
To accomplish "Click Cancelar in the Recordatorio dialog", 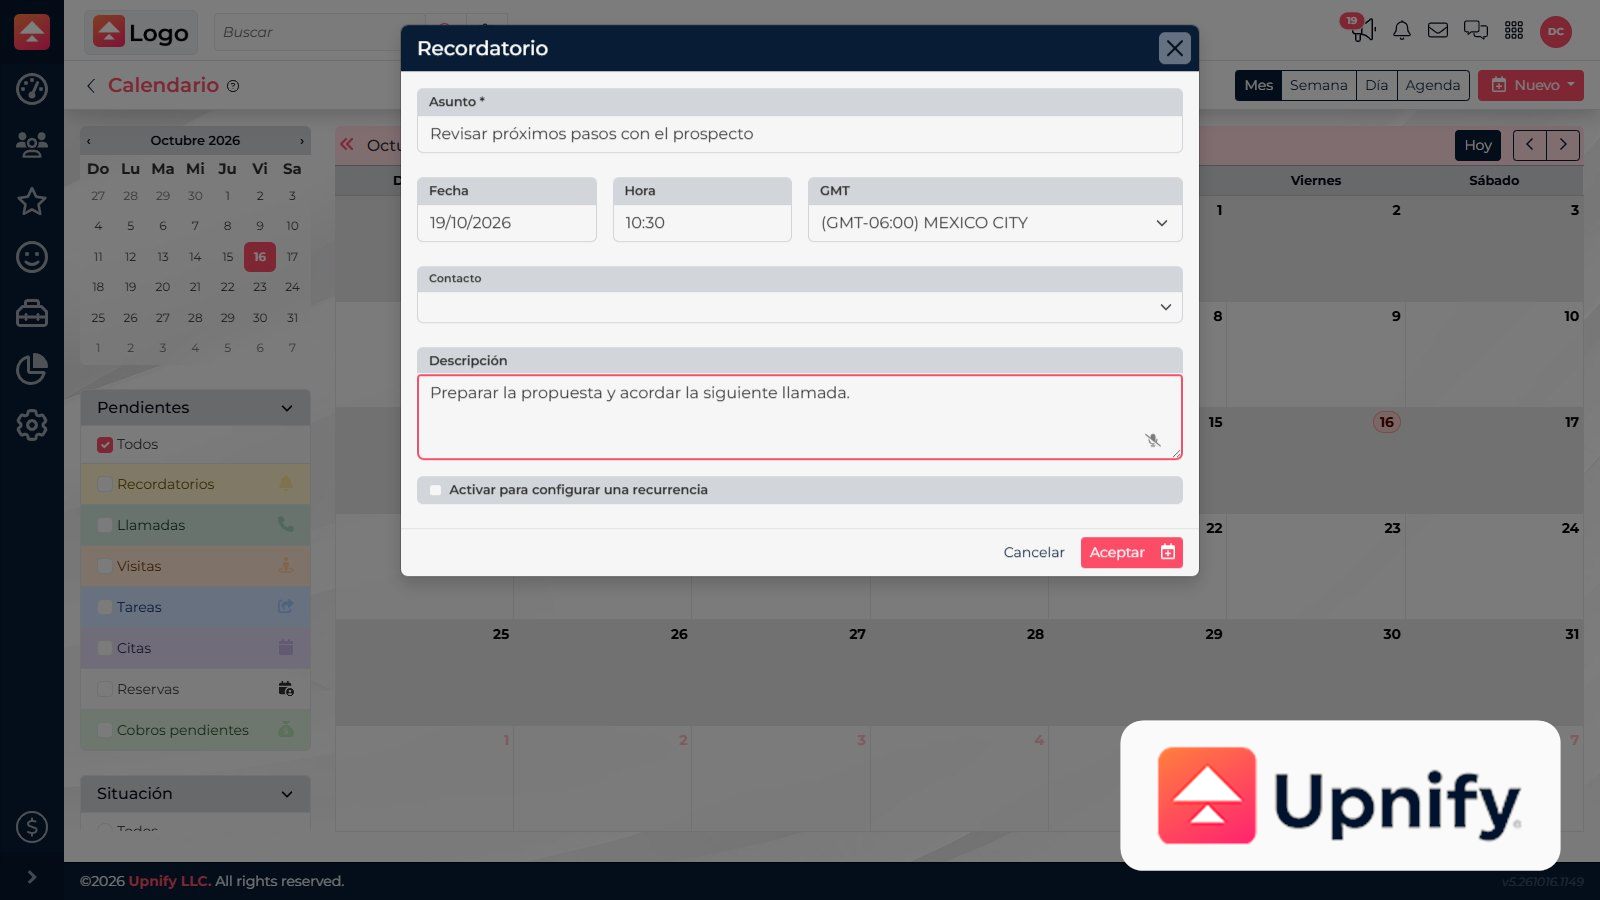I will (1034, 552).
